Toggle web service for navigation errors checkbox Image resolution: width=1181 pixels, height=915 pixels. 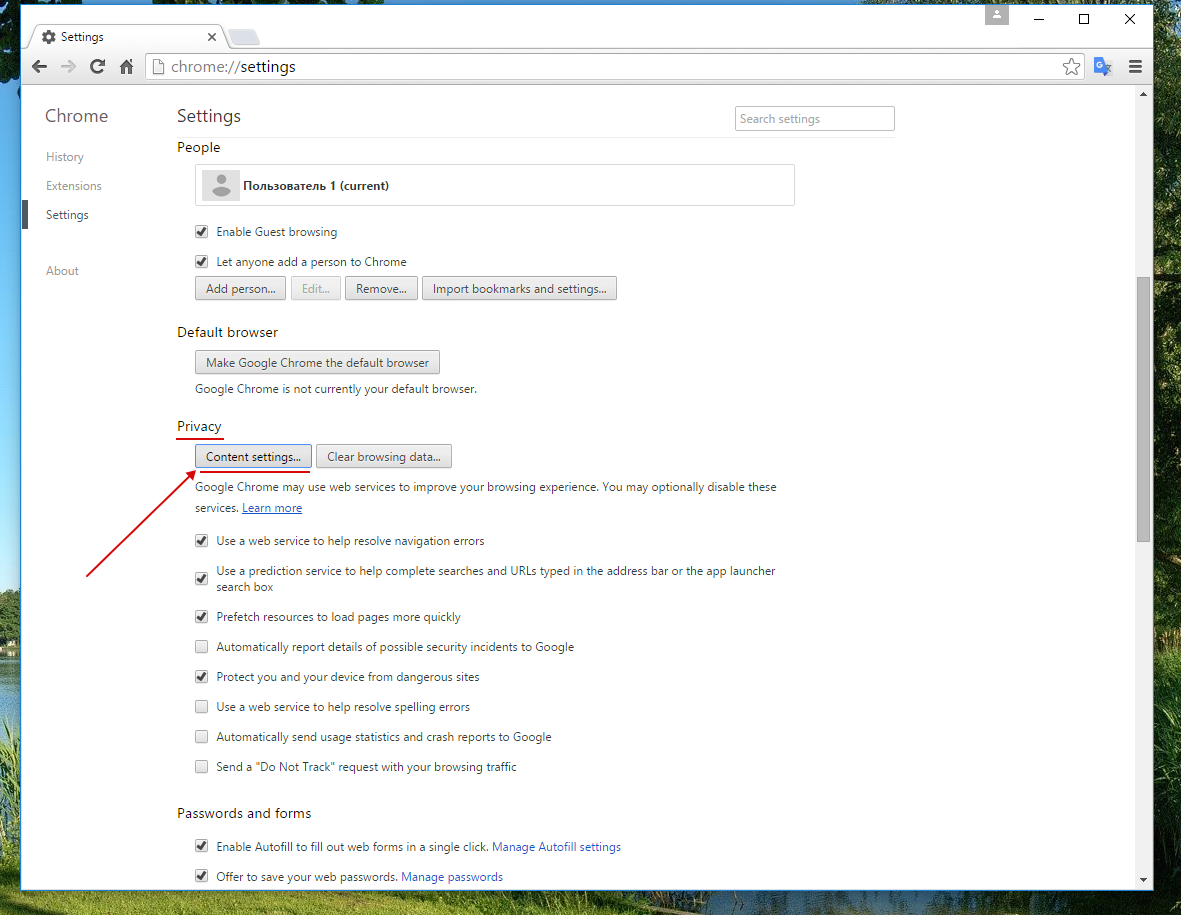pos(201,541)
